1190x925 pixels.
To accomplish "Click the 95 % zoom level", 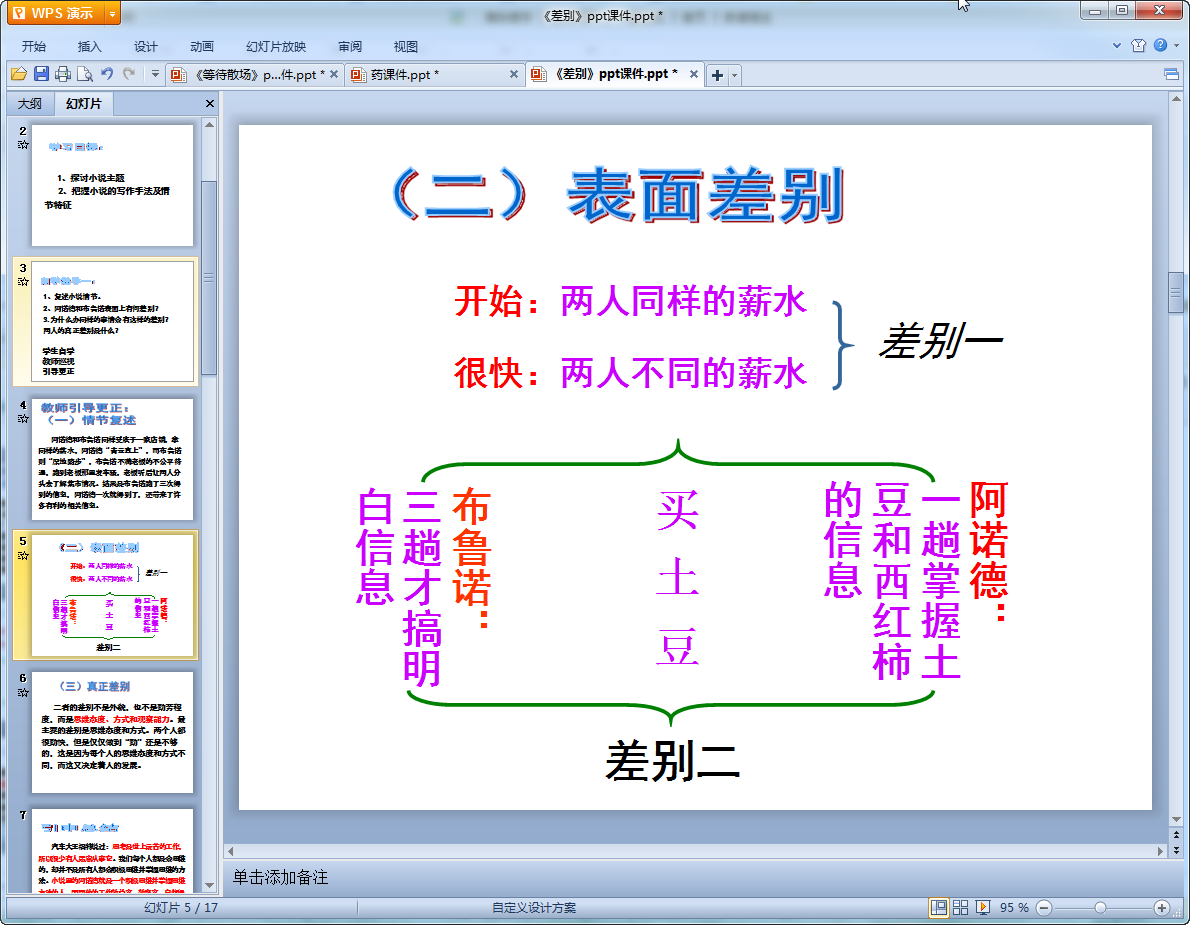I will click(1014, 908).
